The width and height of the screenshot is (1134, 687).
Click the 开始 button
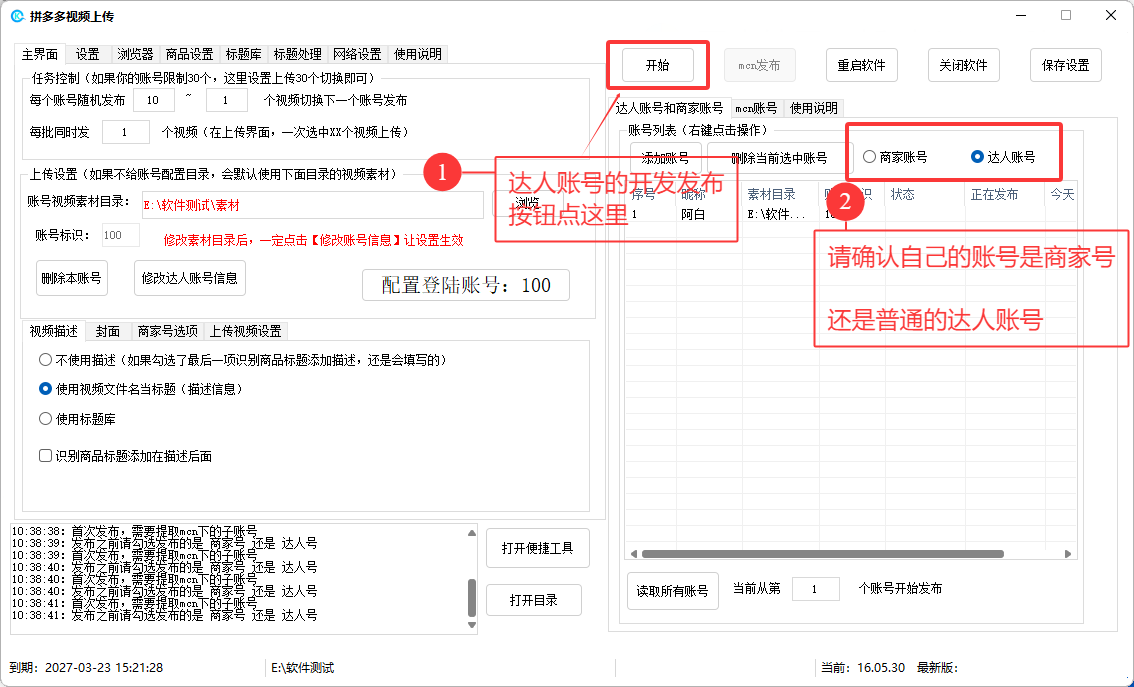click(x=657, y=65)
